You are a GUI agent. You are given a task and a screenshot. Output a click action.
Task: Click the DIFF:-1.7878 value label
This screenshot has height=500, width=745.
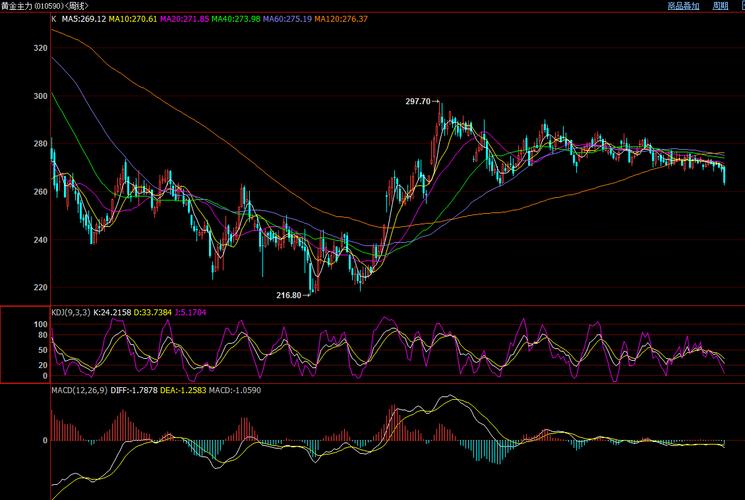[x=134, y=390]
